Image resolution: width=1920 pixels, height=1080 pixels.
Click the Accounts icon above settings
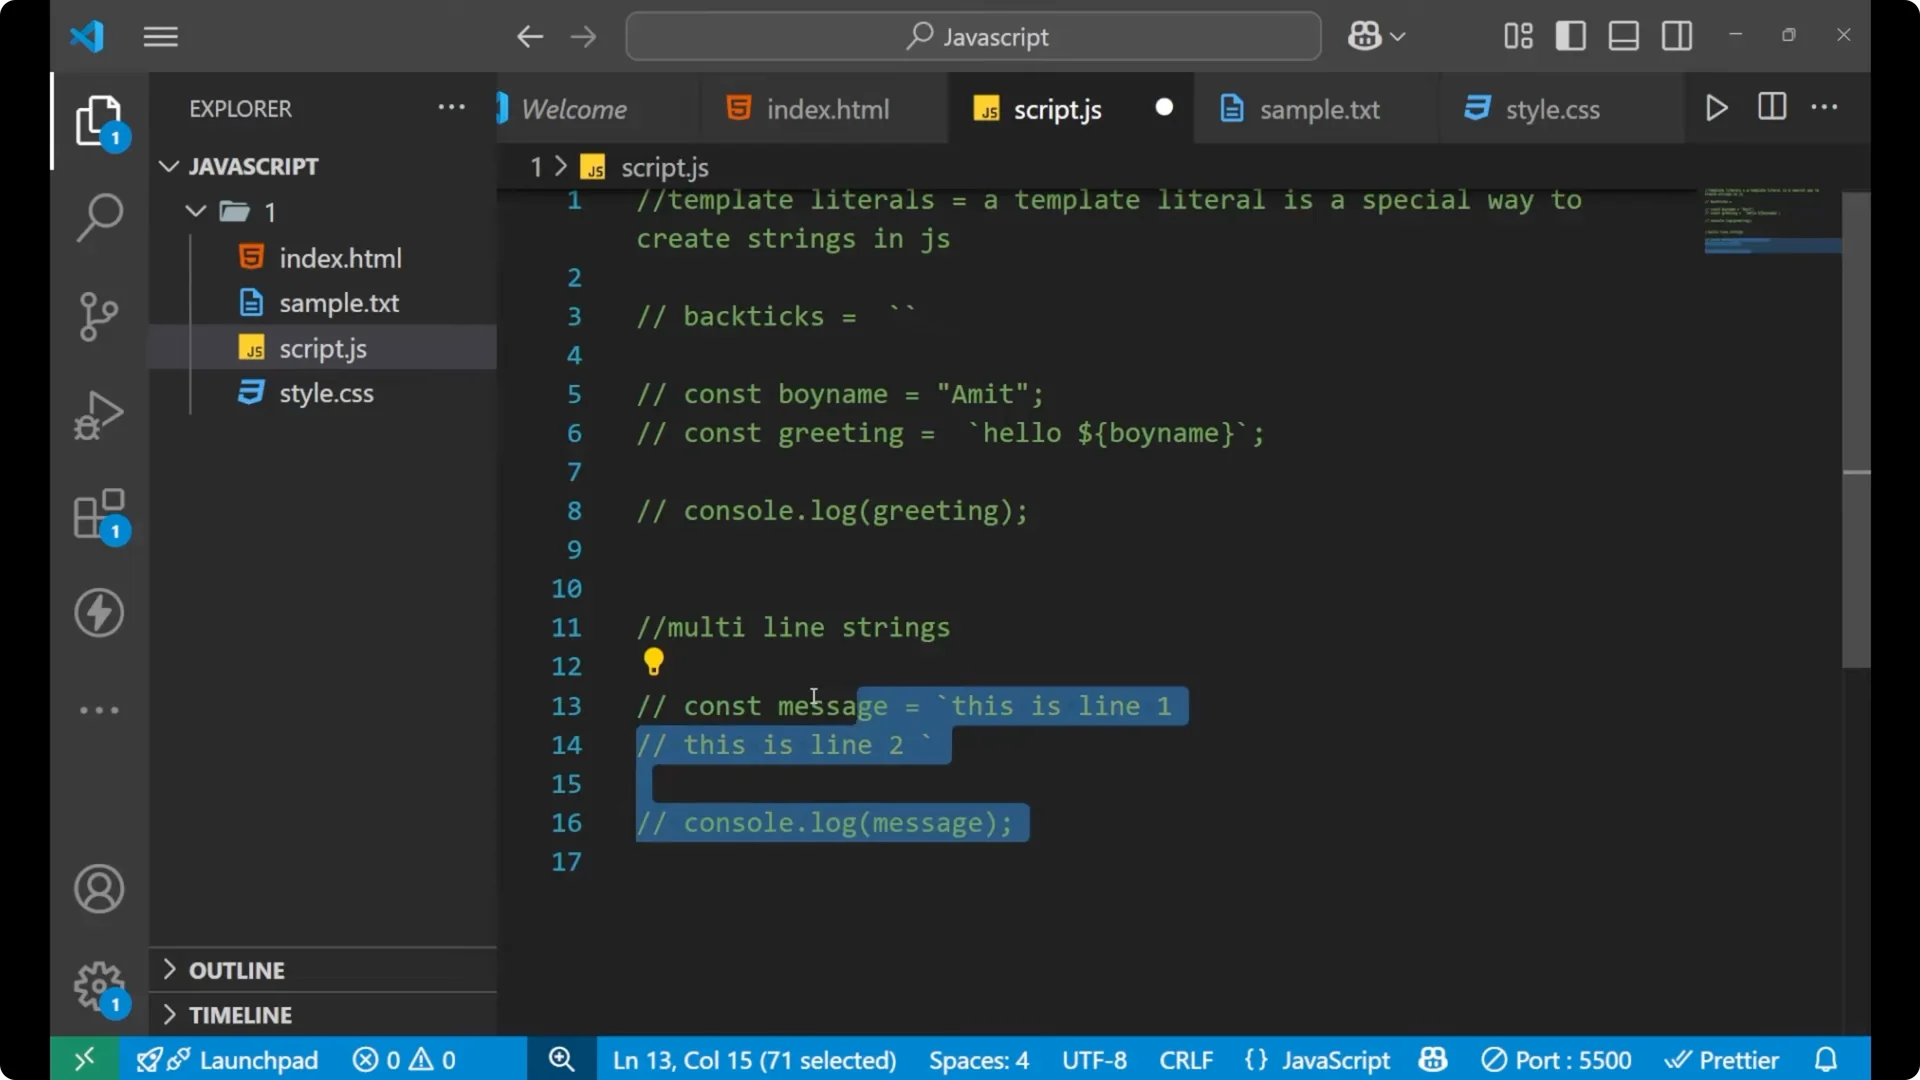[x=99, y=889]
